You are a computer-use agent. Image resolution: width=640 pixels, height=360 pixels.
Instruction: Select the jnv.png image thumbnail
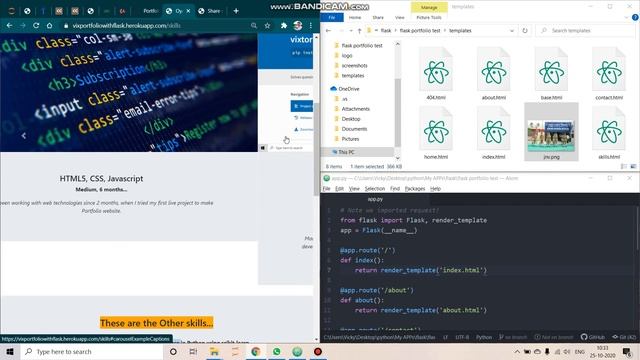551,136
